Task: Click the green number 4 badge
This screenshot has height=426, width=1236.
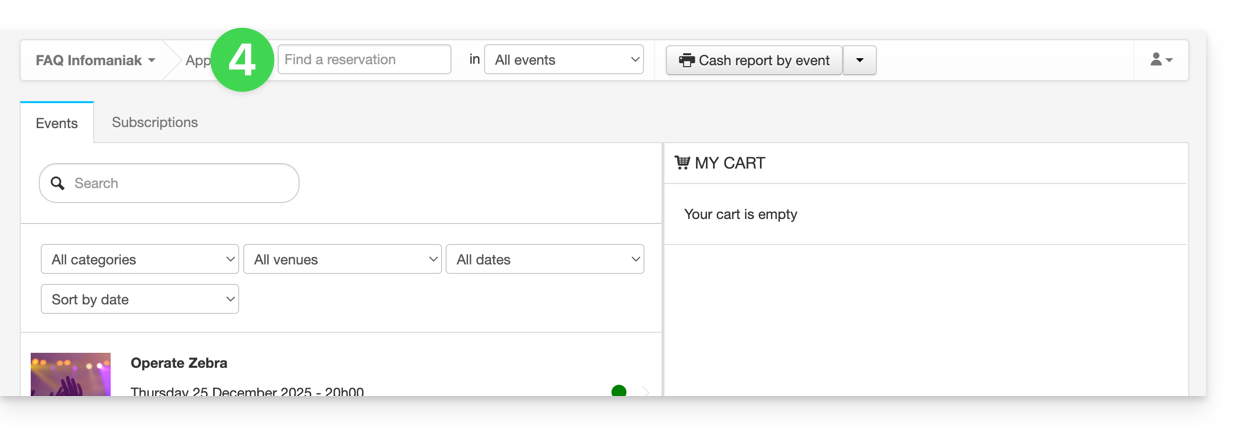Action: click(241, 60)
